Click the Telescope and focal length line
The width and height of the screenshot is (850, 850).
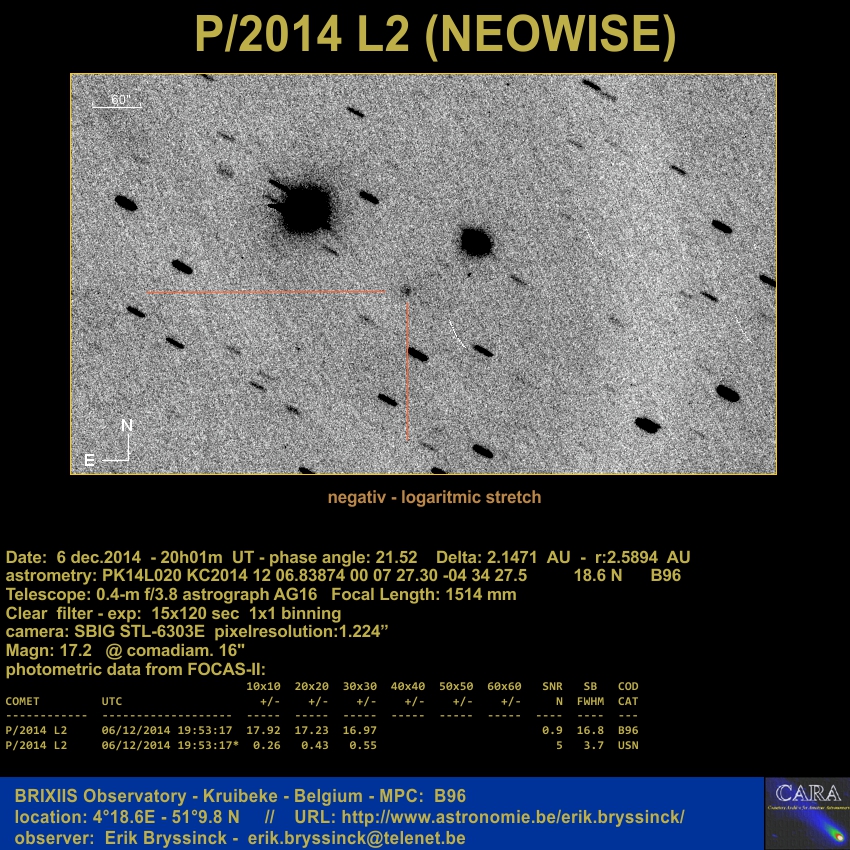261,594
